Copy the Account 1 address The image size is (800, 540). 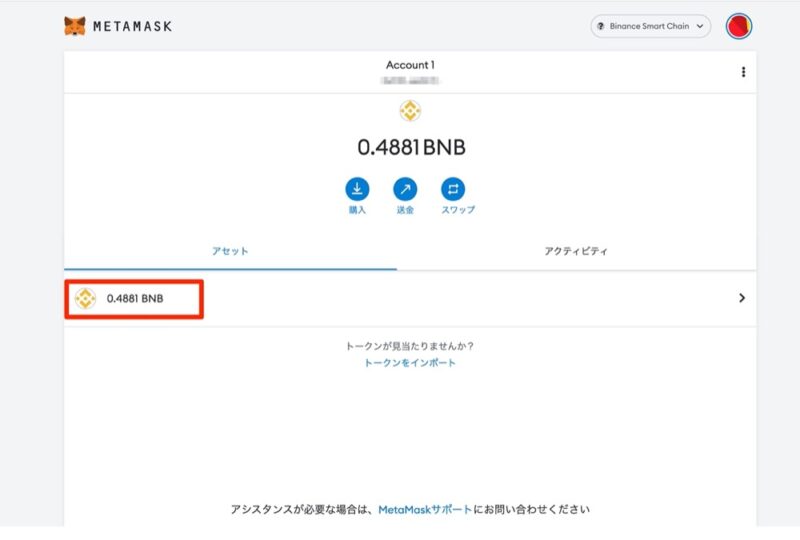410,80
